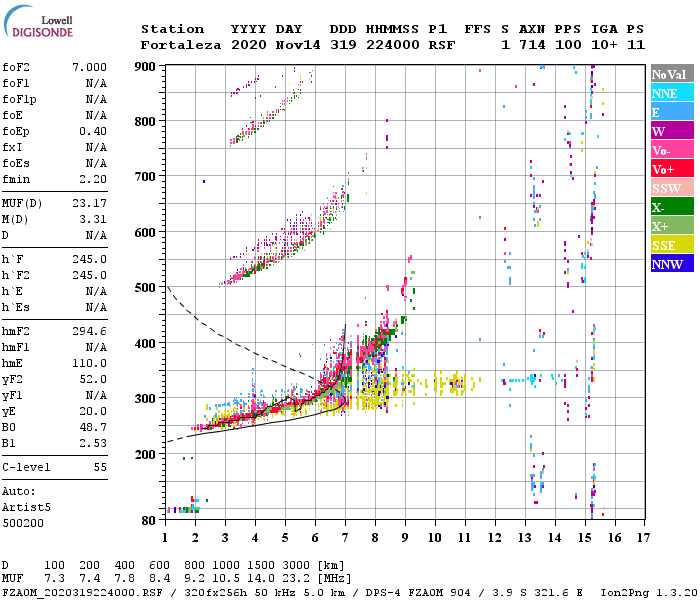
Task: Select the M(D) value 3.31
Action: point(93,220)
